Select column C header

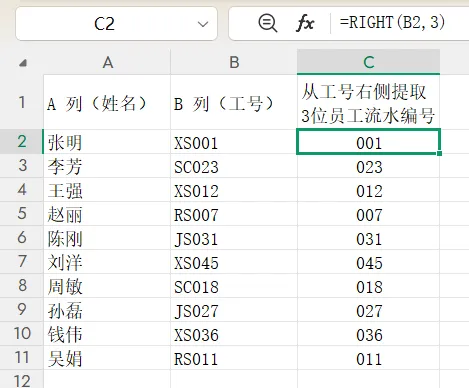[x=368, y=62]
